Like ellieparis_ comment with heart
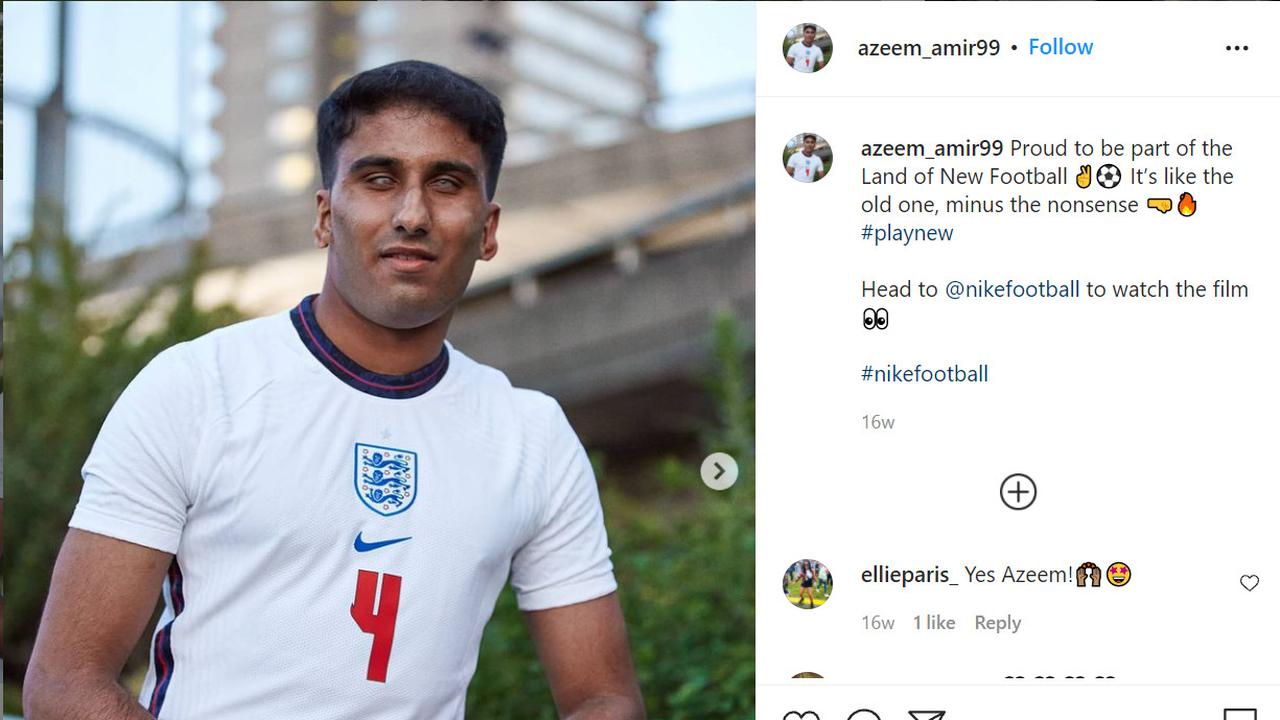 (1249, 583)
